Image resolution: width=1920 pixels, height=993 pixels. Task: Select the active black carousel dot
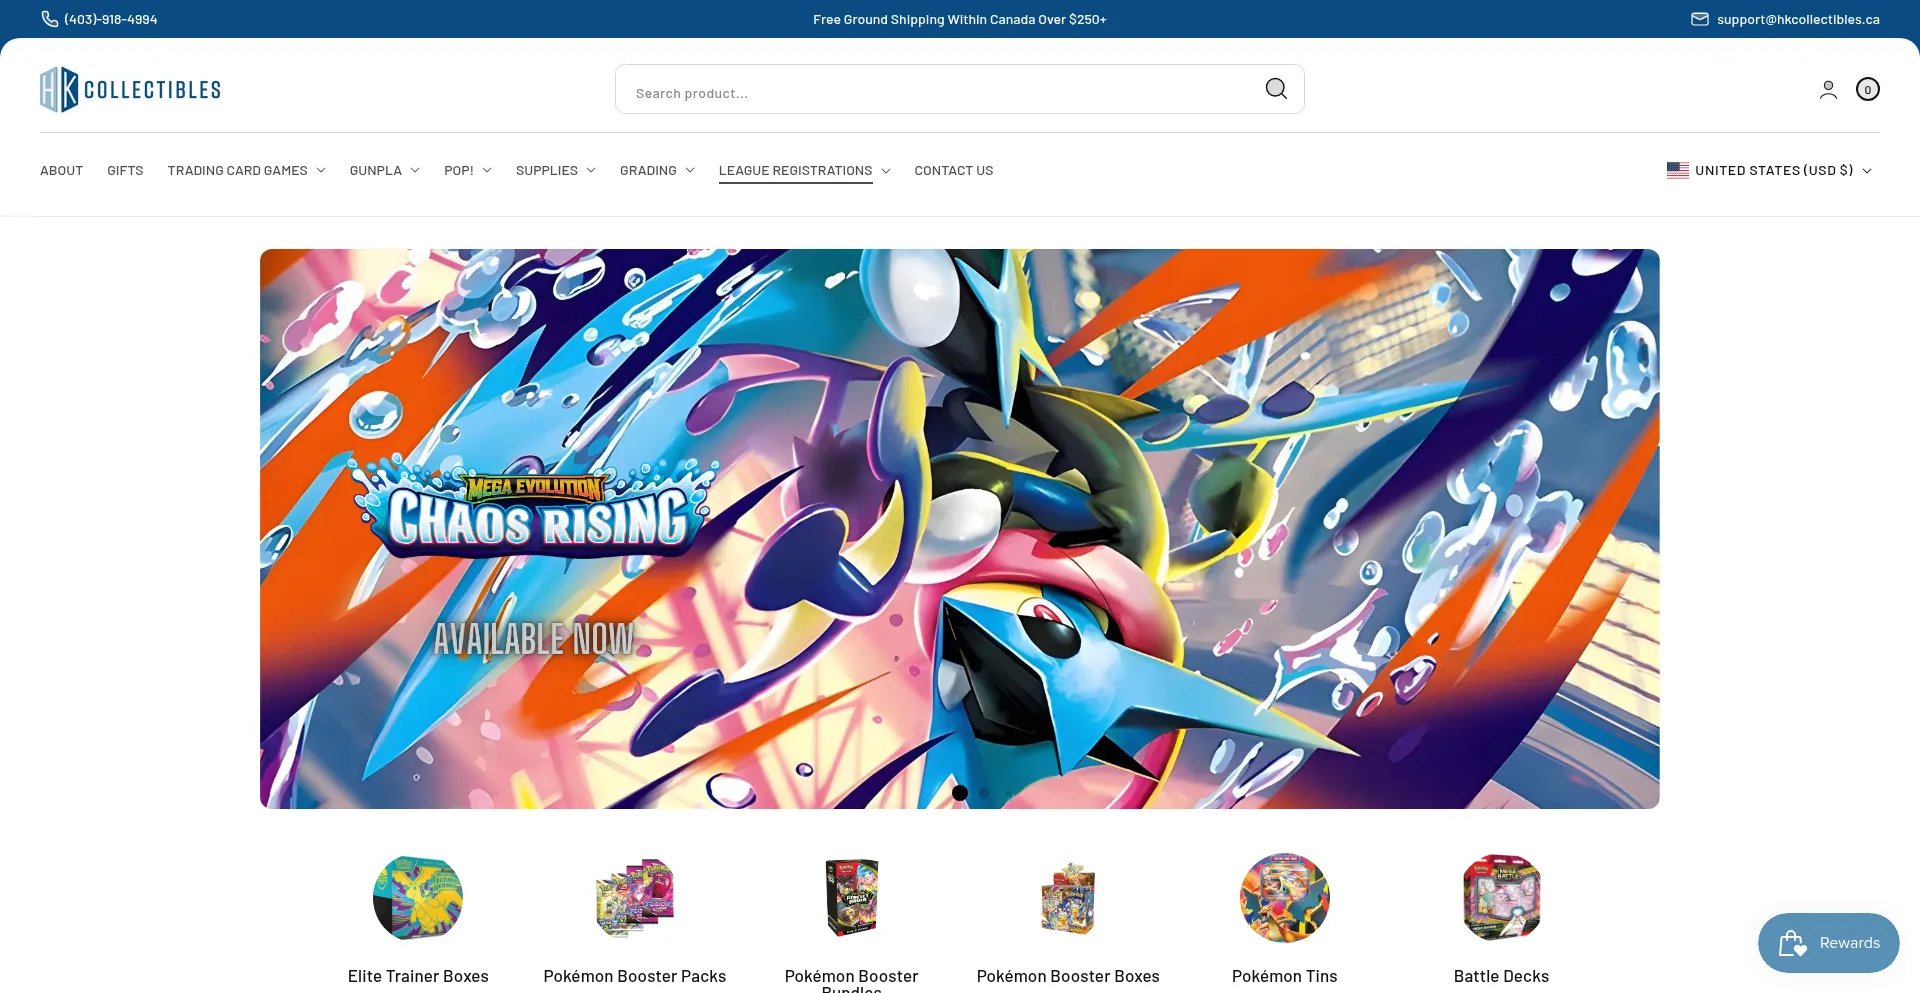pyautogui.click(x=960, y=793)
